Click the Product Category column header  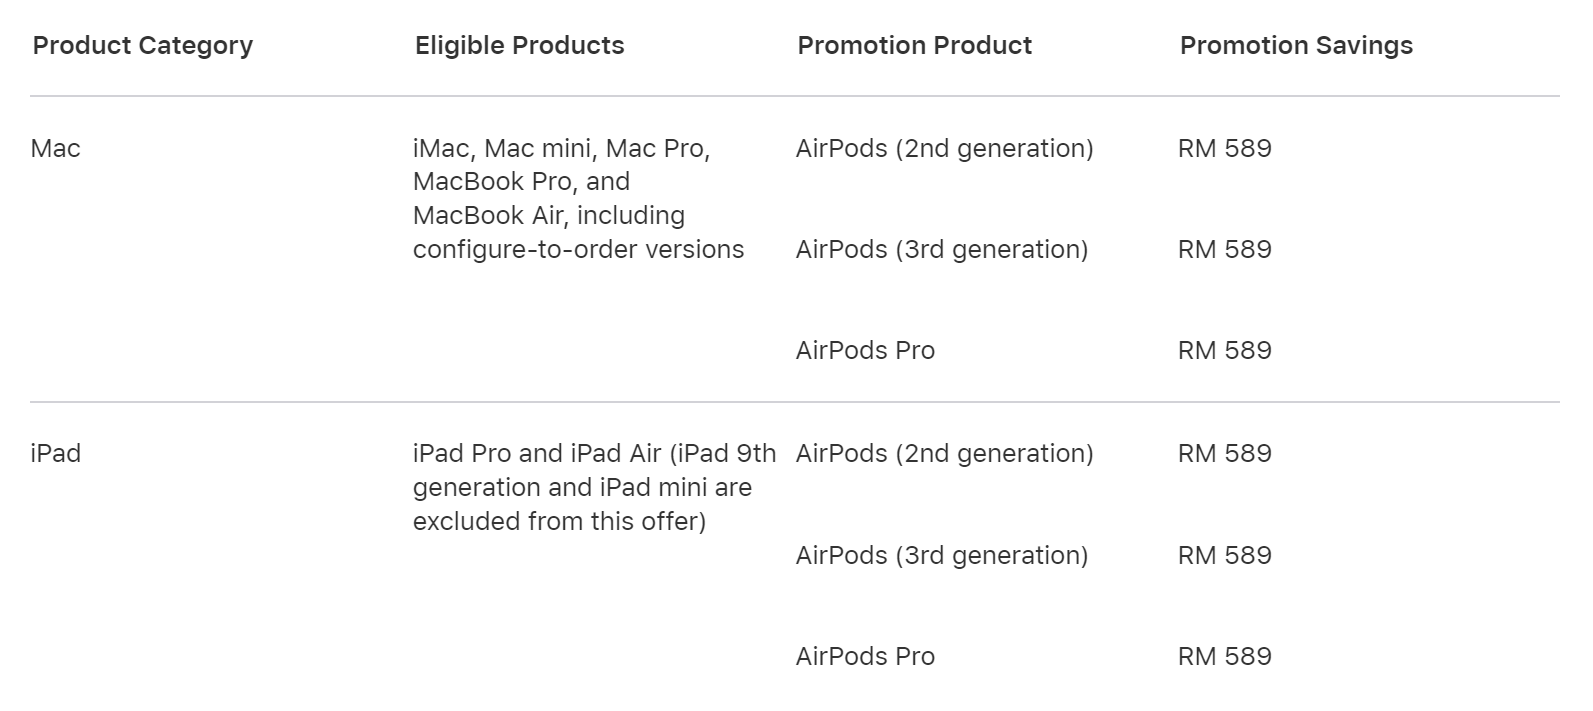pos(143,46)
